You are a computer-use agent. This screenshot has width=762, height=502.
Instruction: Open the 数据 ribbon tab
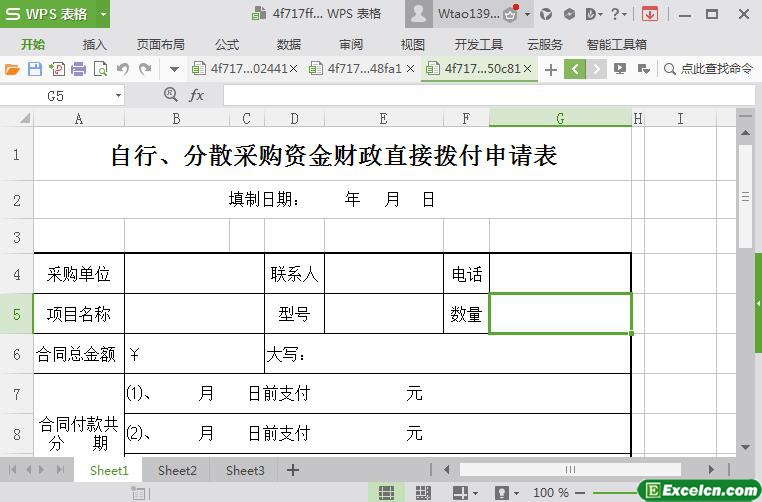(x=289, y=45)
